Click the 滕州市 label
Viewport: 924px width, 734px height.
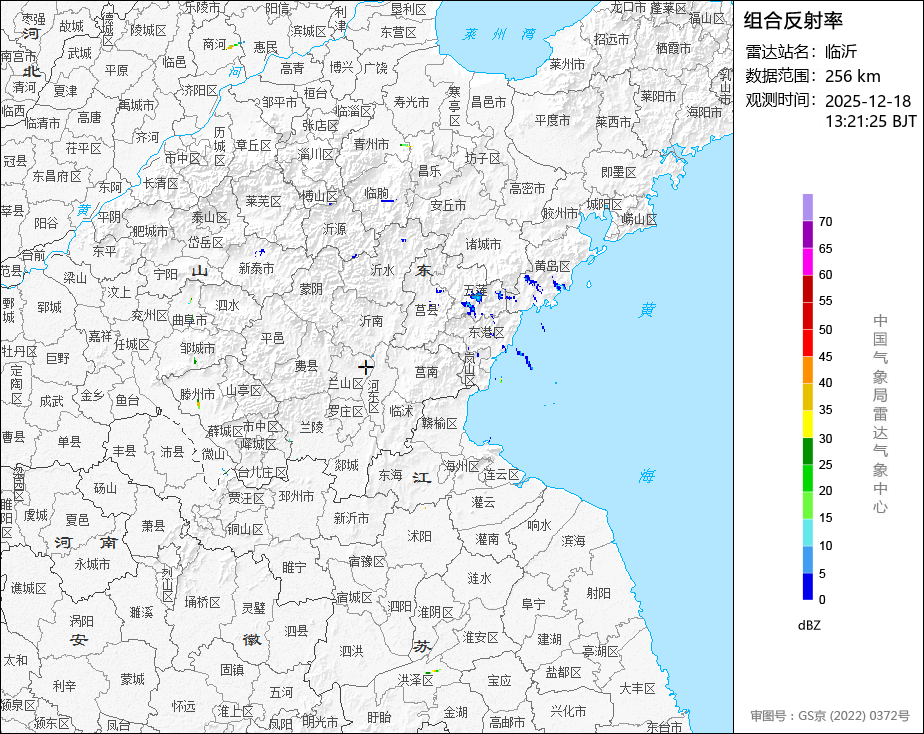click(197, 394)
